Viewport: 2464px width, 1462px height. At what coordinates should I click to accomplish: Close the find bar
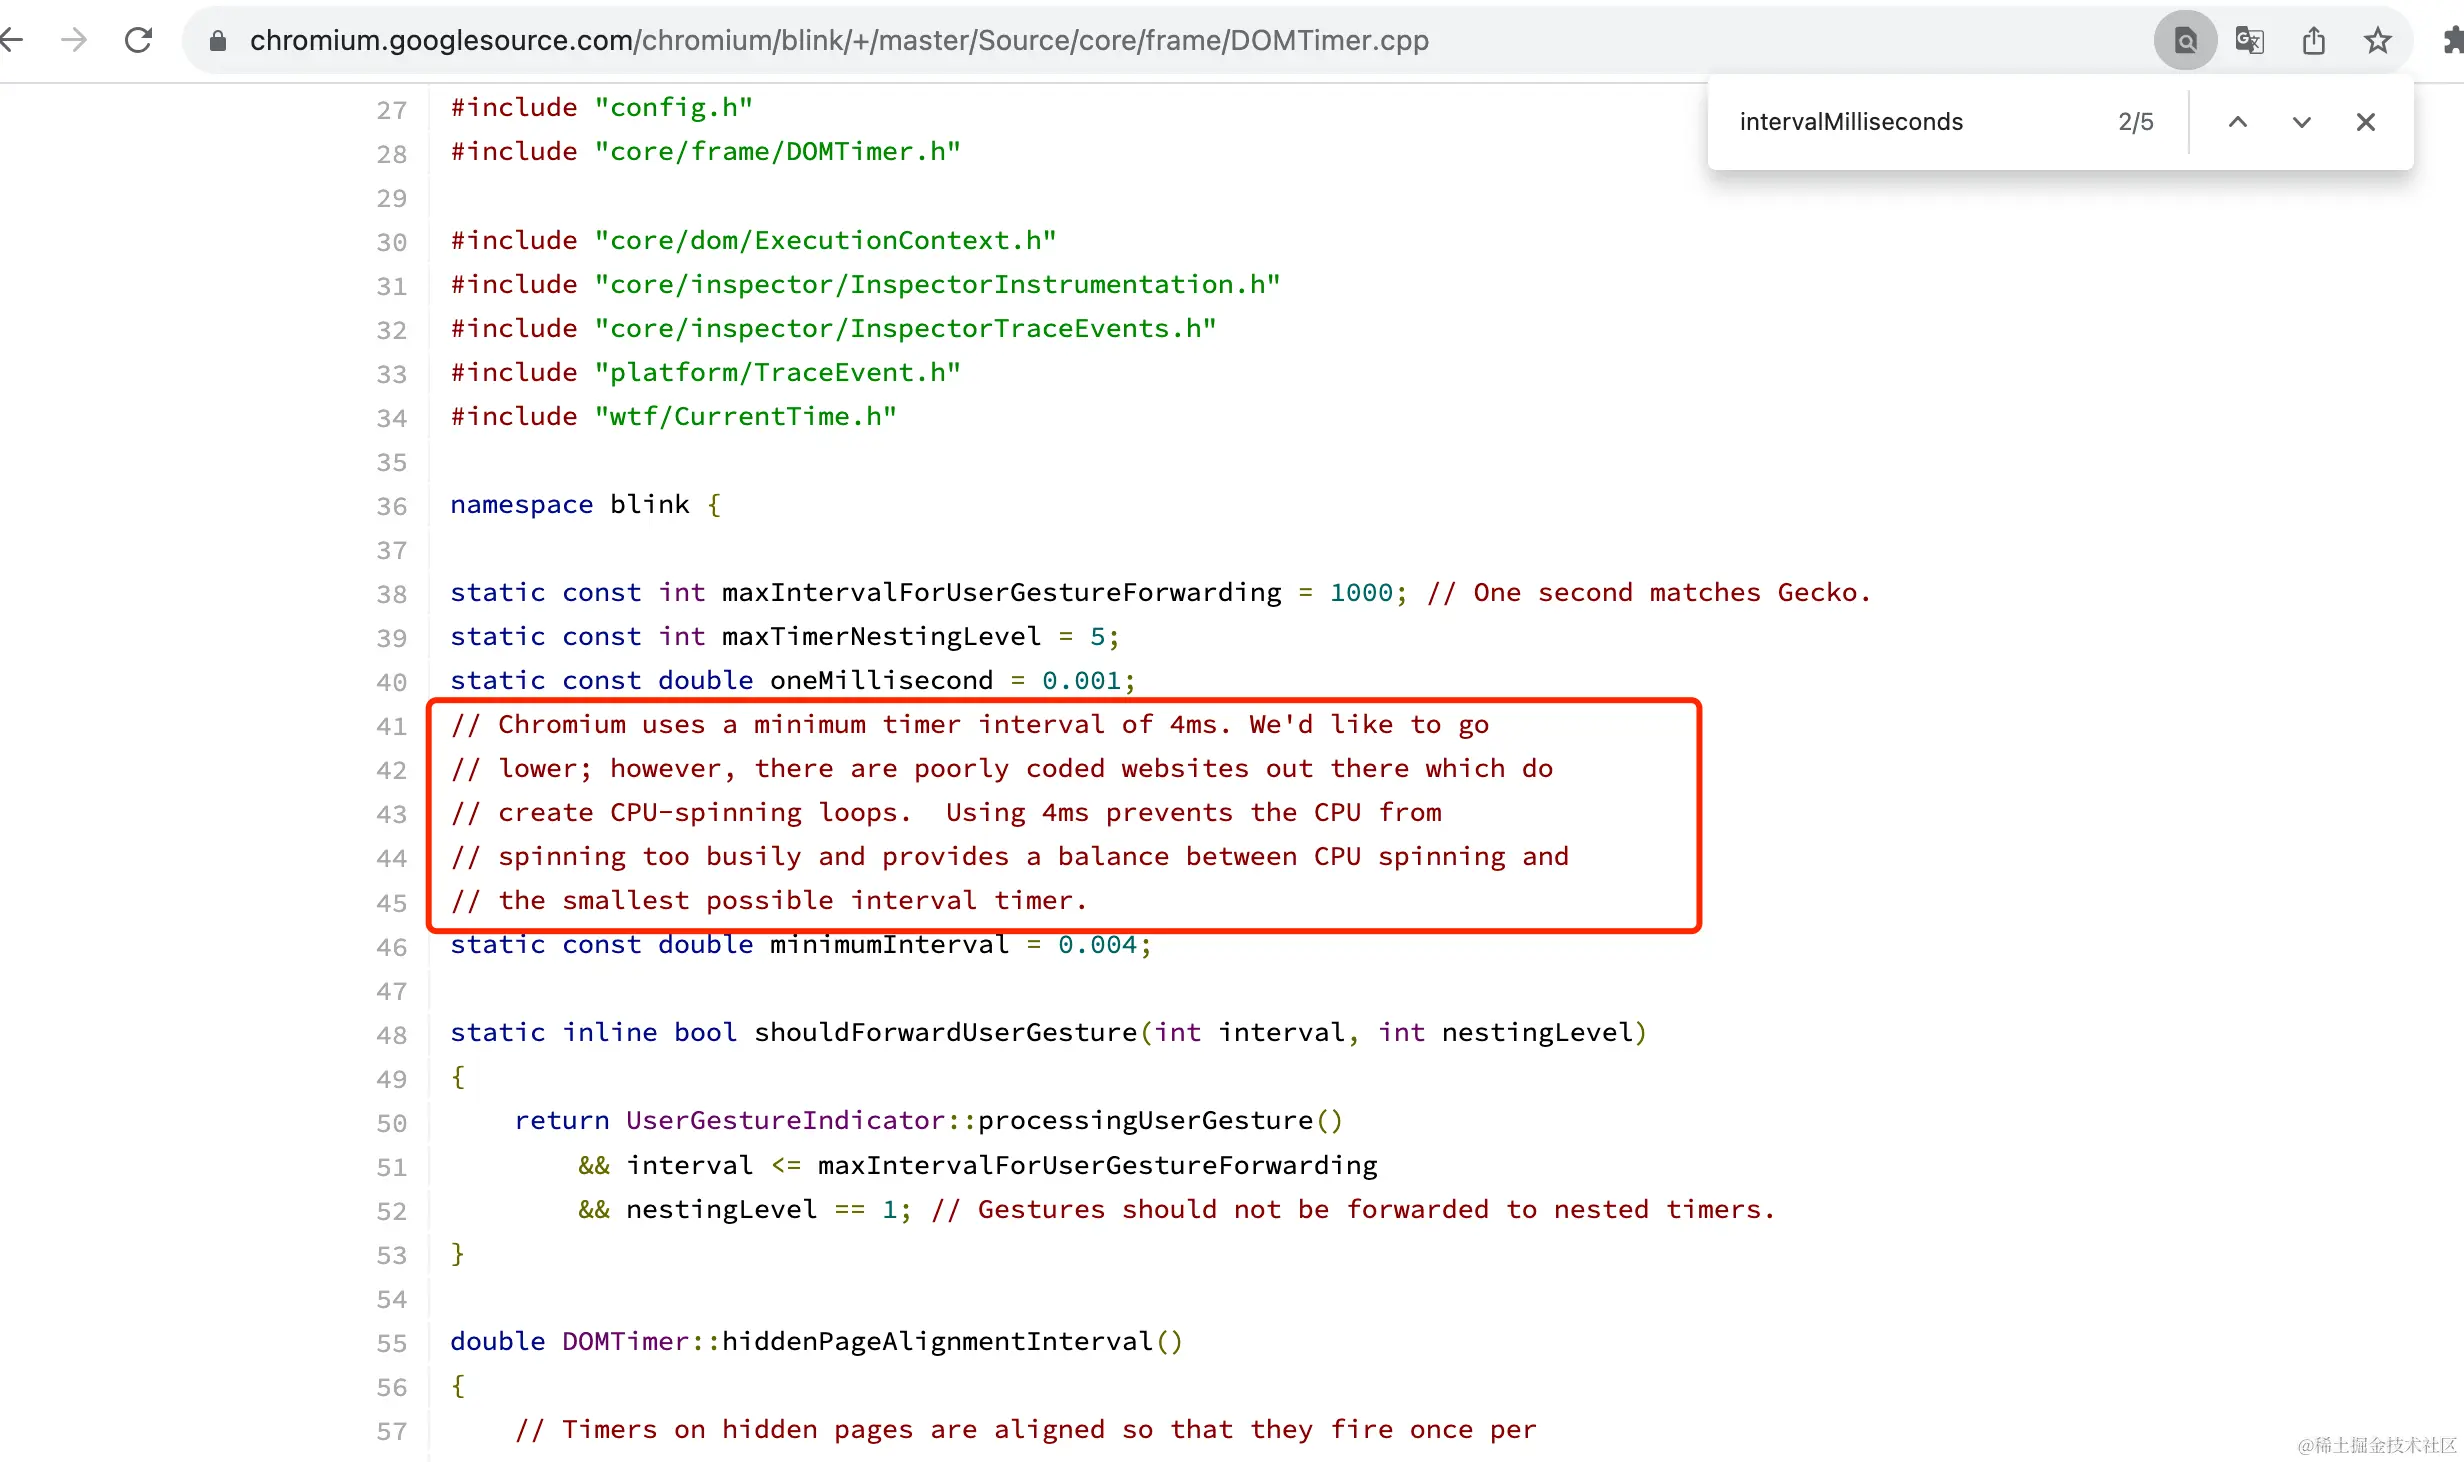[x=2366, y=122]
